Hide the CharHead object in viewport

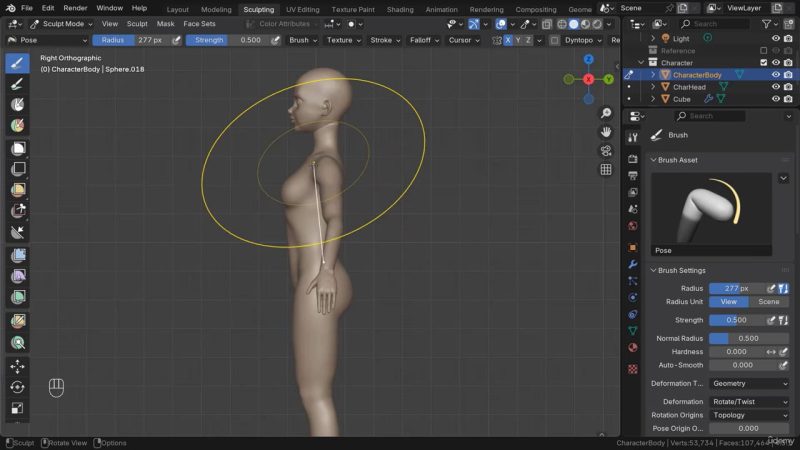coord(775,87)
